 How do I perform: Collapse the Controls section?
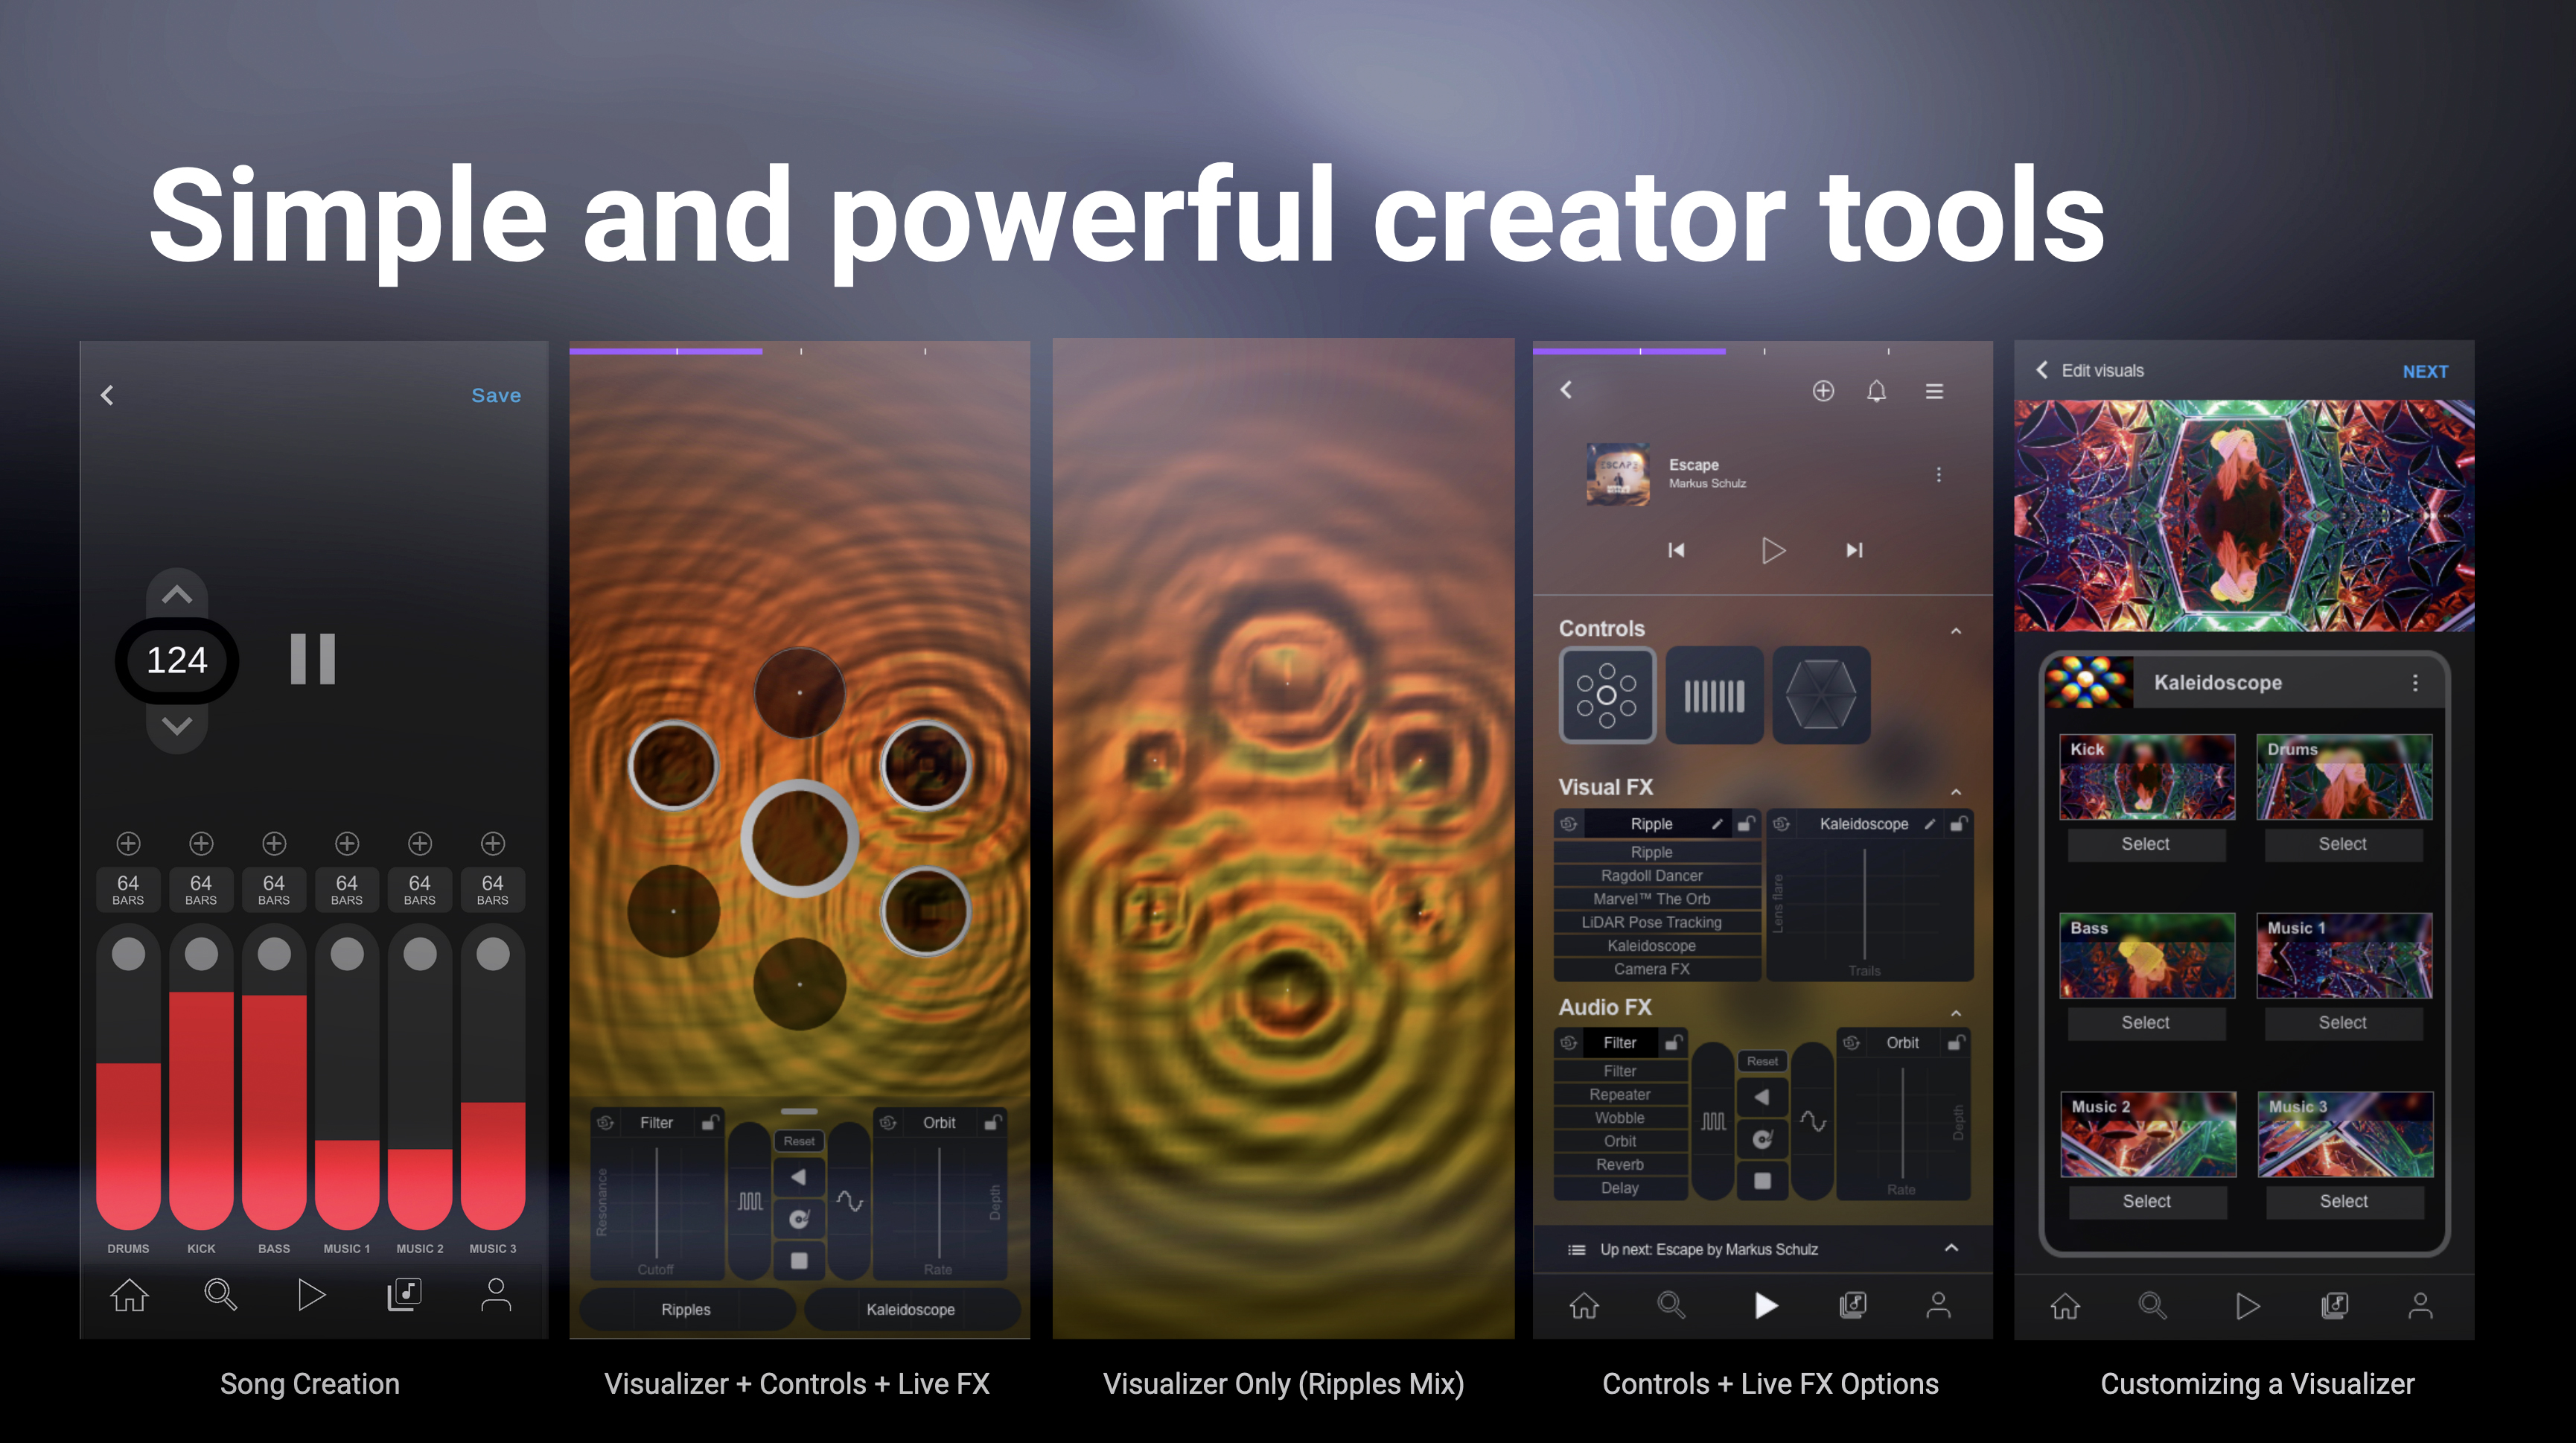(x=1955, y=631)
